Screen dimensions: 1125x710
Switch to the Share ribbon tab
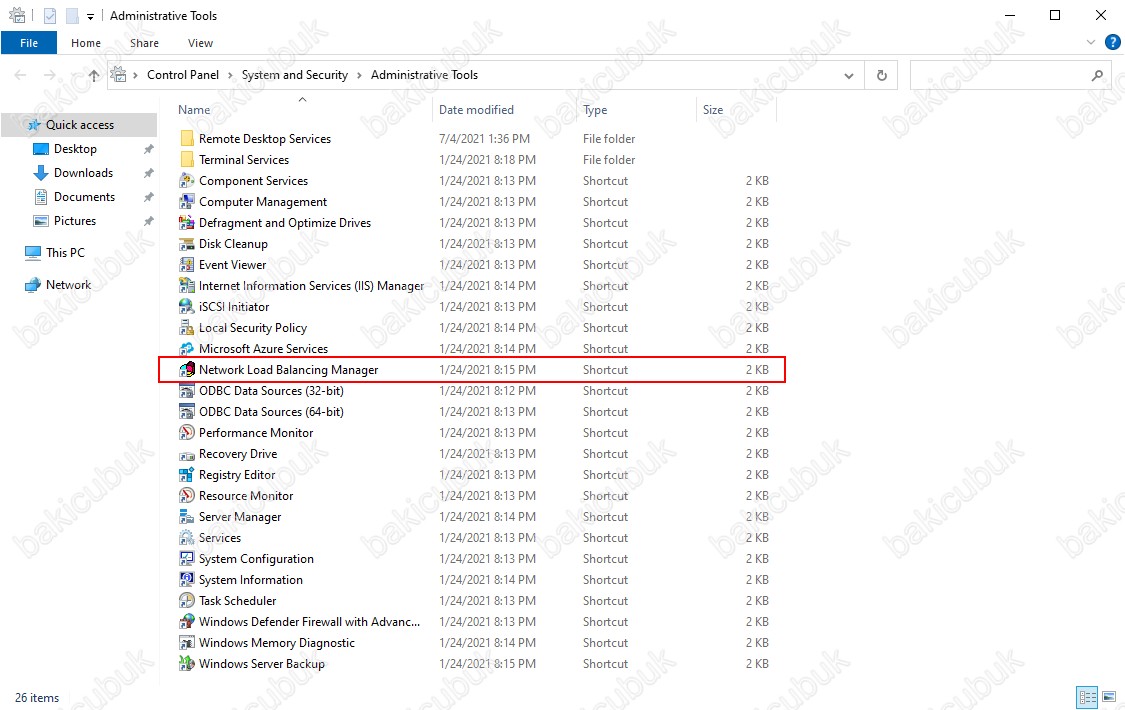[x=144, y=43]
